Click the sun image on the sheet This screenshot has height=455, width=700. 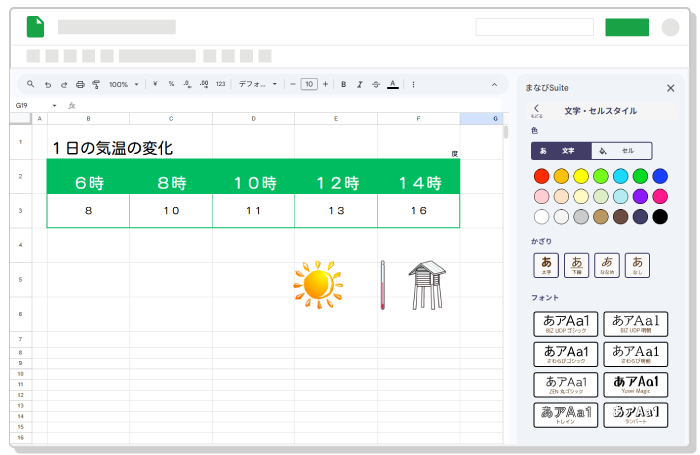(x=318, y=282)
